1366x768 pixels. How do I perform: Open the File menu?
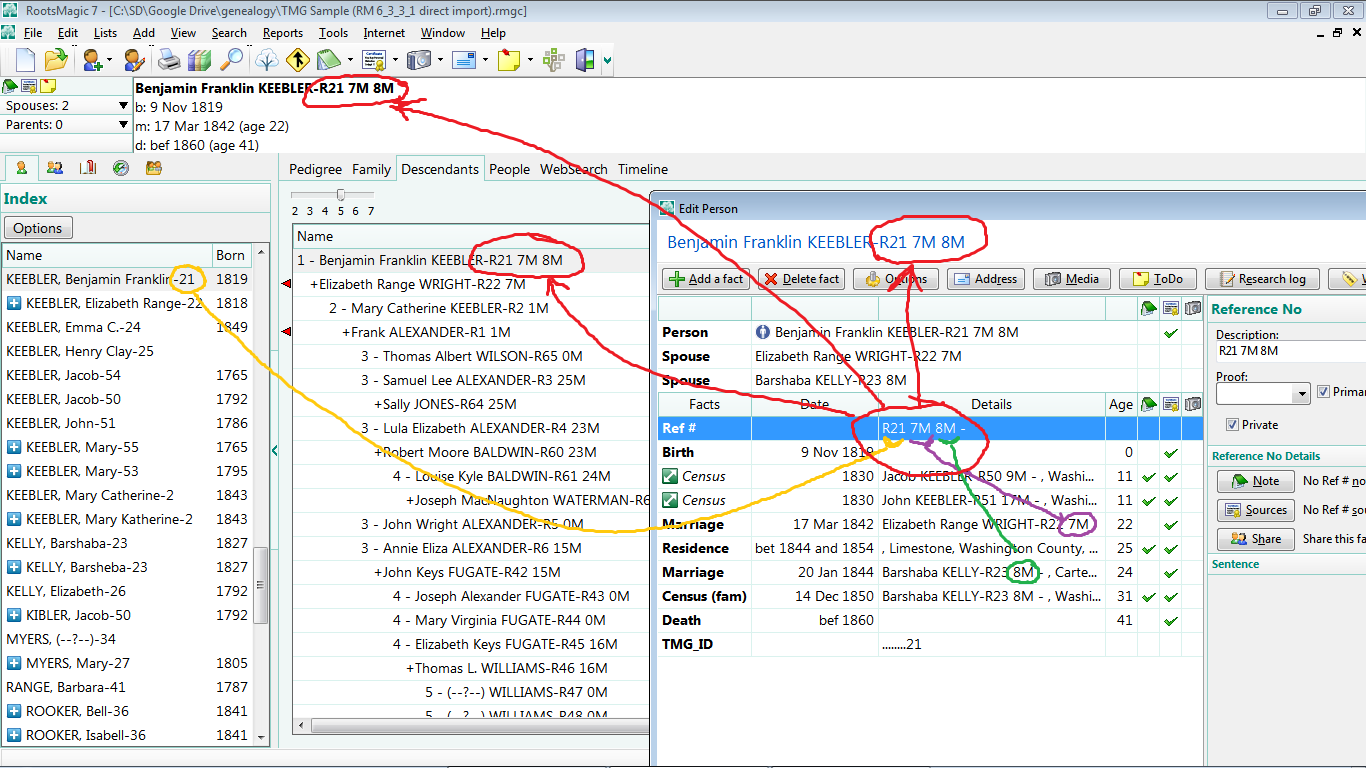[33, 33]
